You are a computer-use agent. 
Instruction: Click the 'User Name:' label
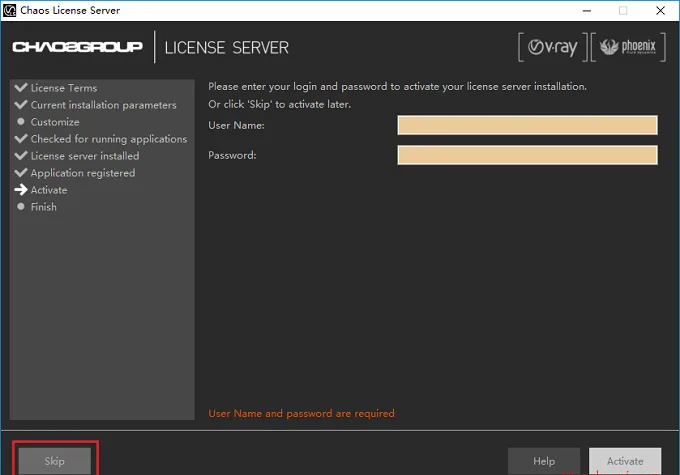point(236,125)
